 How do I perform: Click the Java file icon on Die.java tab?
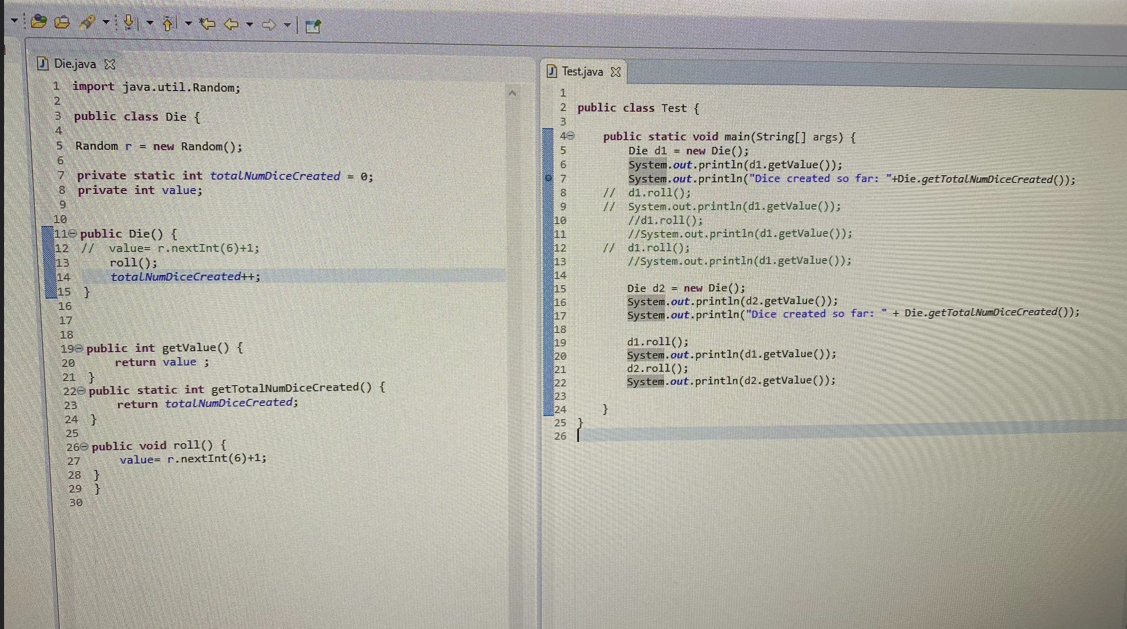(42, 63)
